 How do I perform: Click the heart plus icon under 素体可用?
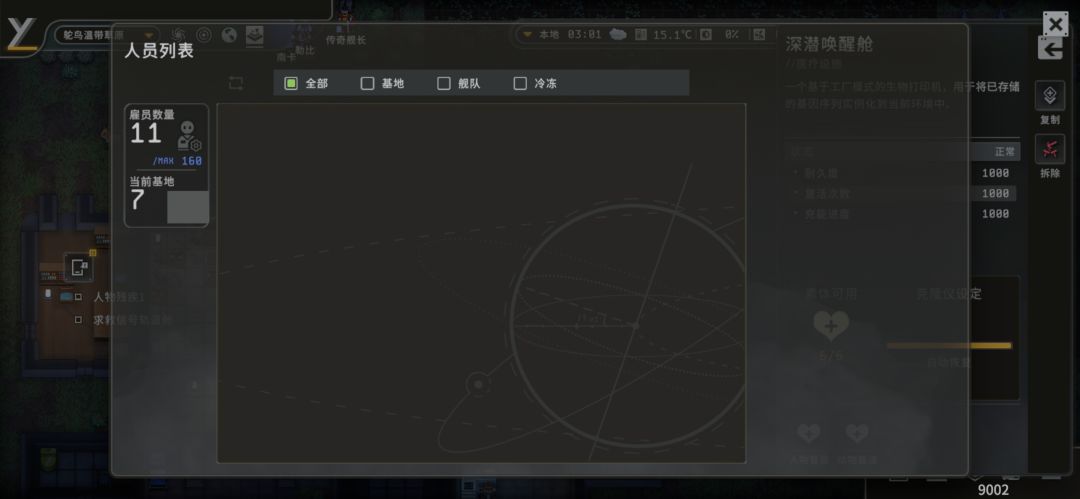pyautogui.click(x=831, y=326)
